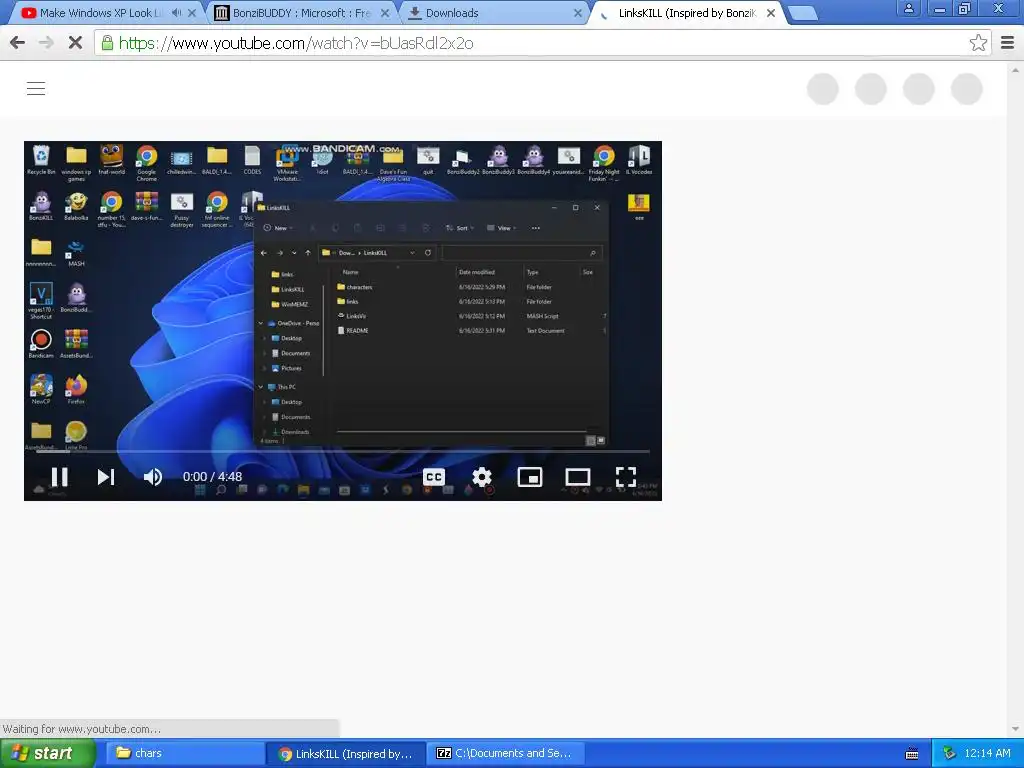Close the LinksKILL tab

pyautogui.click(x=771, y=12)
